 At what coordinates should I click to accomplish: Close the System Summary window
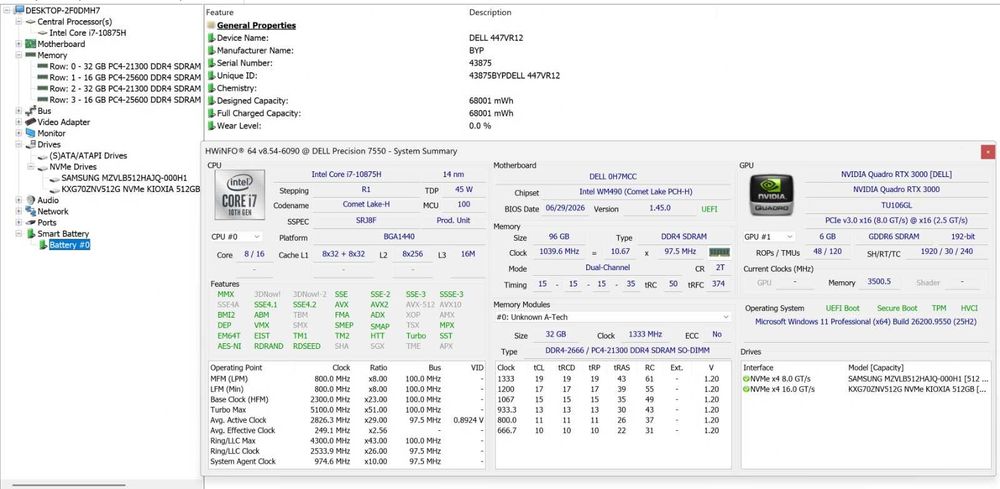[988, 151]
